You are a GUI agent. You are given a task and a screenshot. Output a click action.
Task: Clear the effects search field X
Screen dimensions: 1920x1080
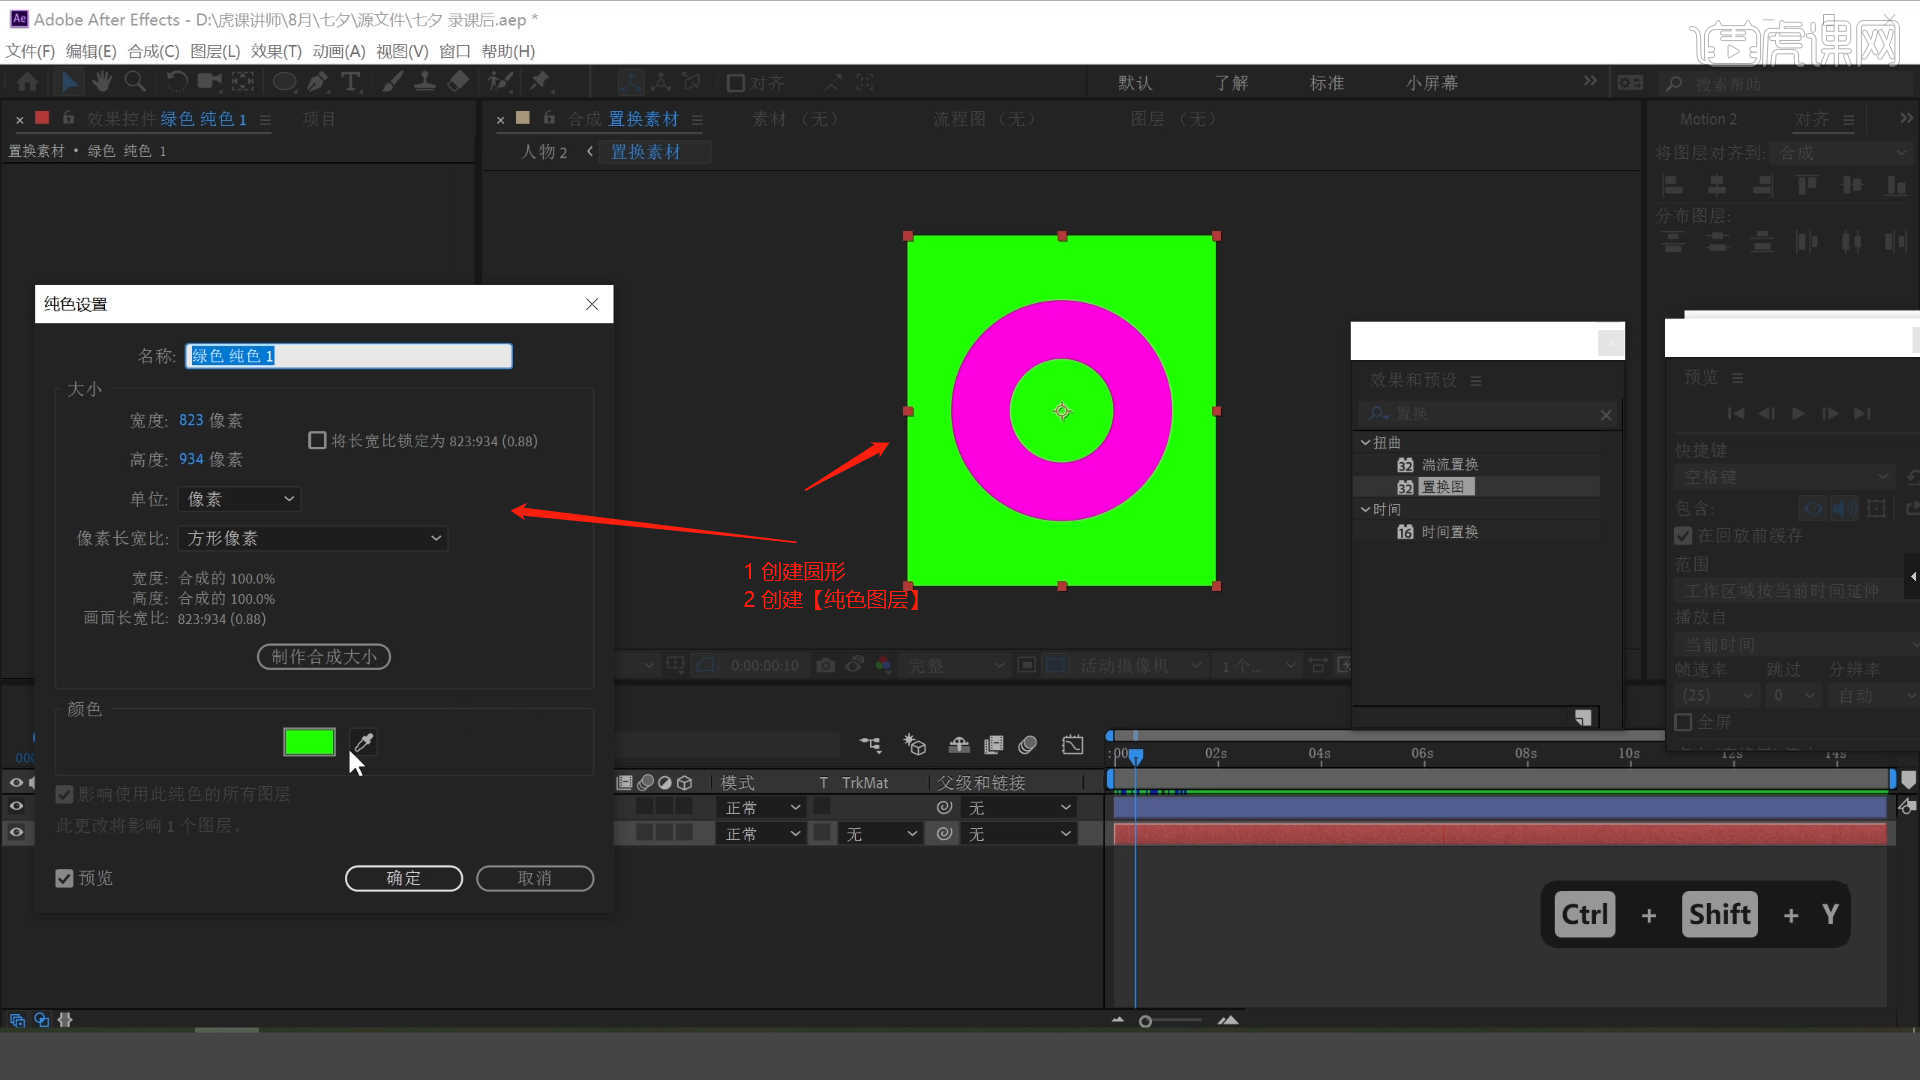(1606, 414)
